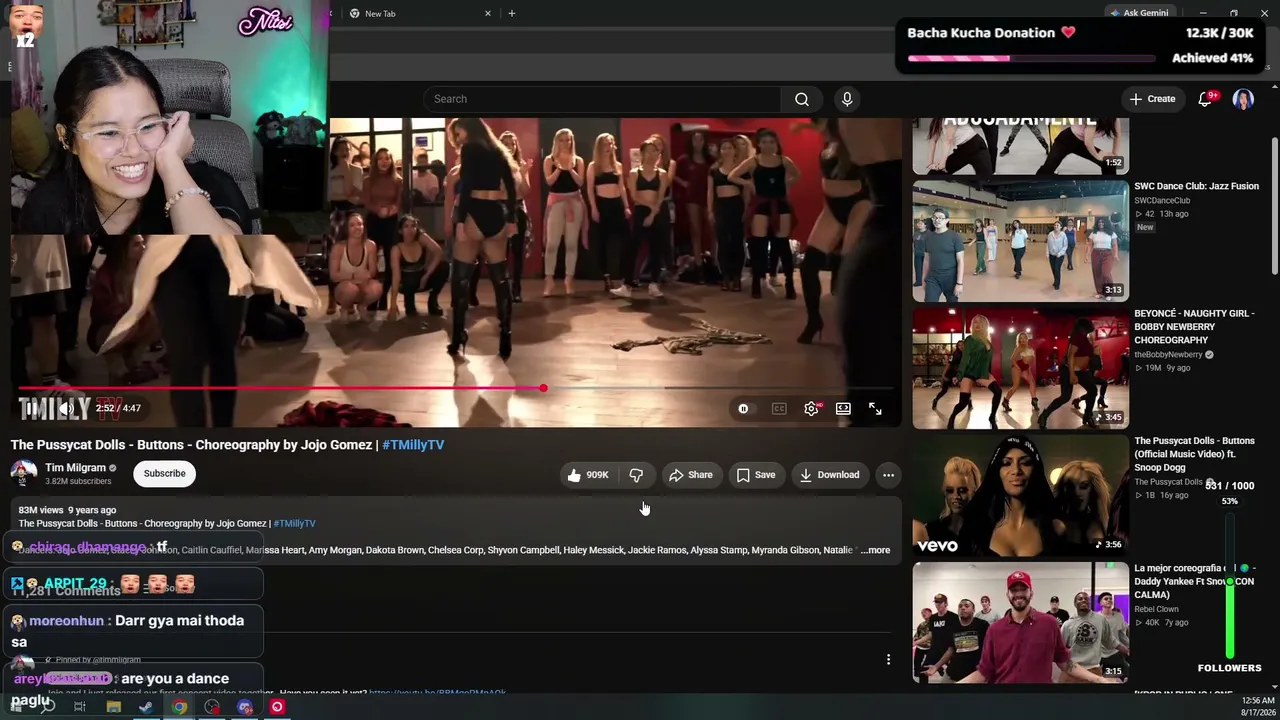This screenshot has width=1280, height=720.
Task: Click the 83M views count text
Action: pos(40,510)
